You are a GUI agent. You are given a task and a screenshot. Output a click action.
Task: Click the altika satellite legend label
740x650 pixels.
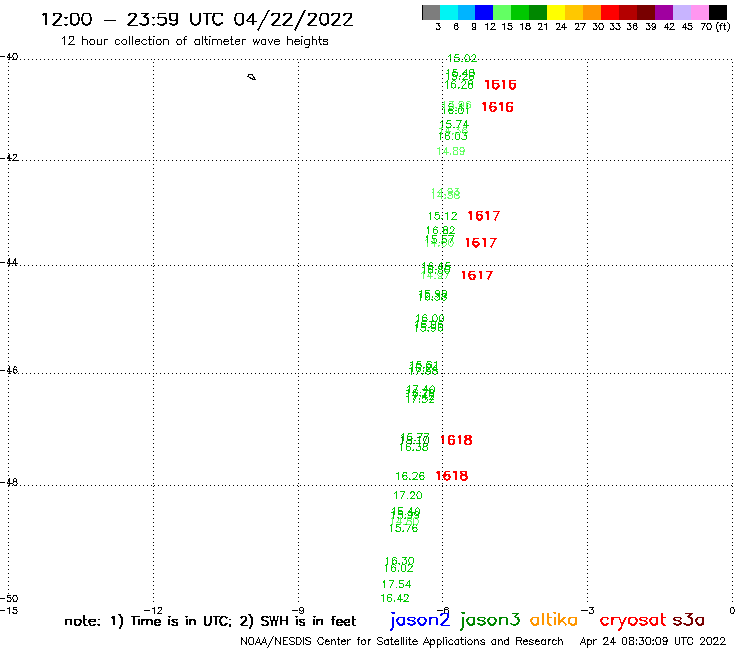click(554, 619)
